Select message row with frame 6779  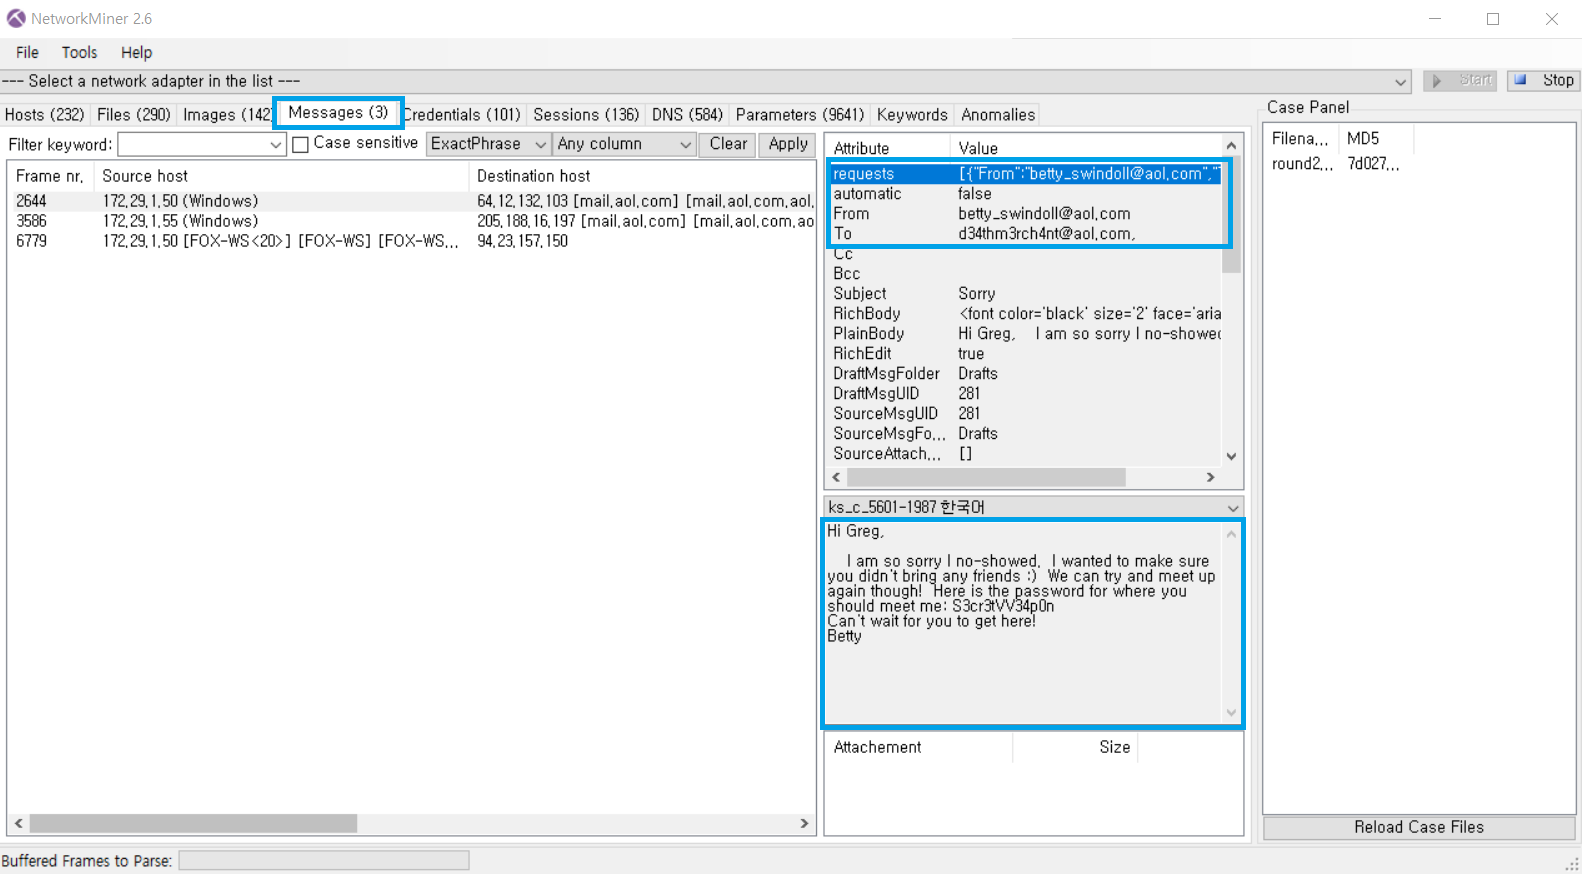click(x=411, y=241)
